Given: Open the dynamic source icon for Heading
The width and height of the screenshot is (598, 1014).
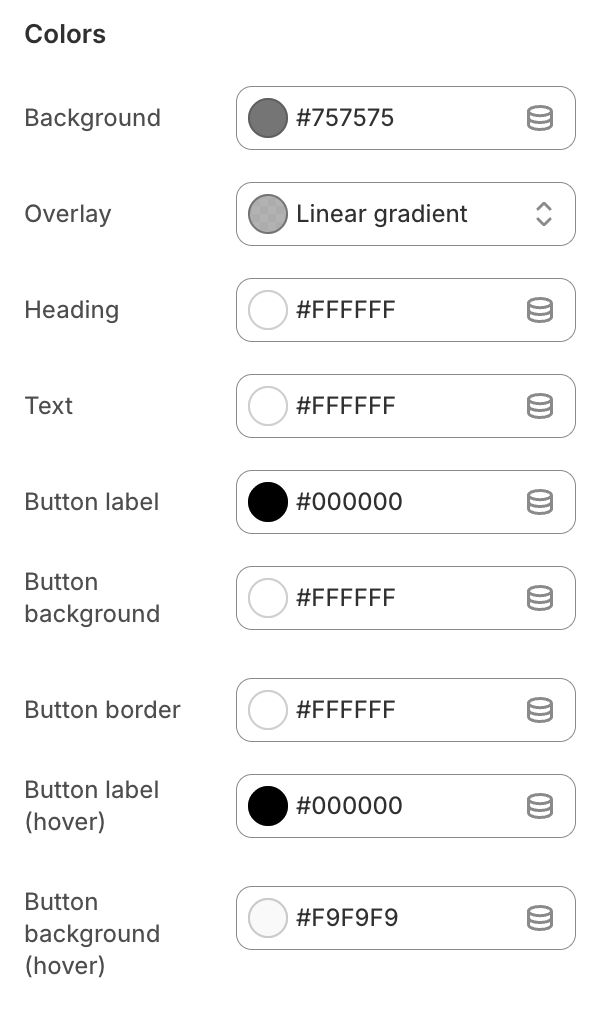Looking at the screenshot, I should pyautogui.click(x=540, y=310).
